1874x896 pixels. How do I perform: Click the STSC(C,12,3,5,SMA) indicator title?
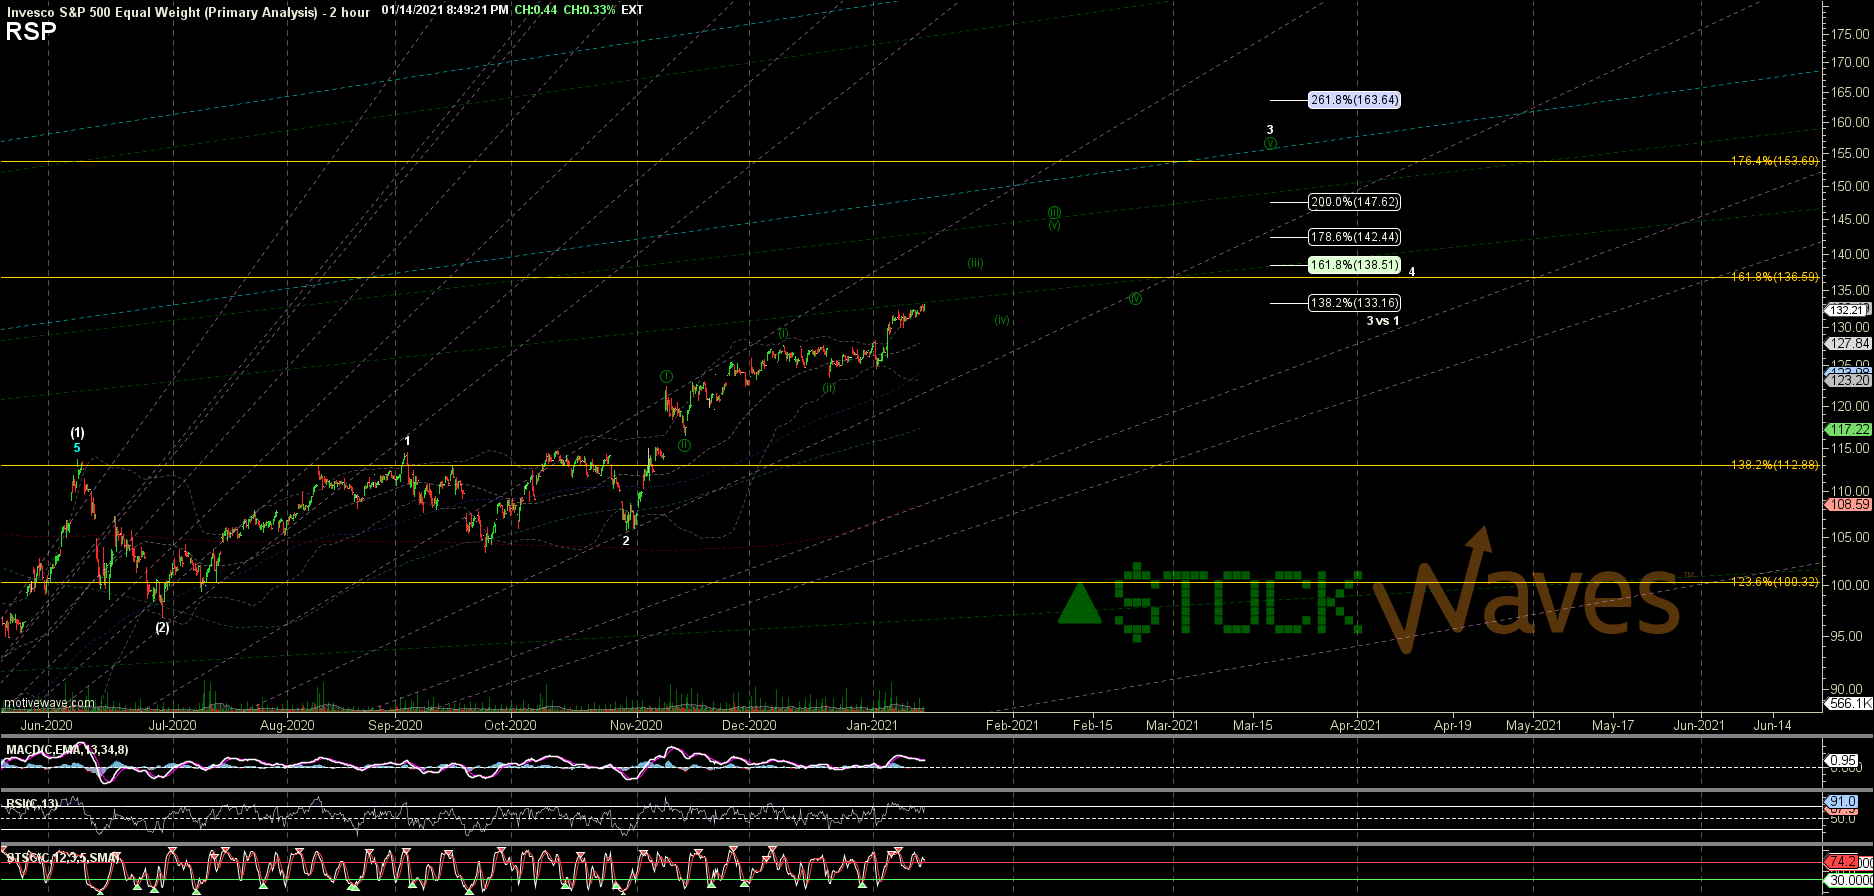point(64,858)
